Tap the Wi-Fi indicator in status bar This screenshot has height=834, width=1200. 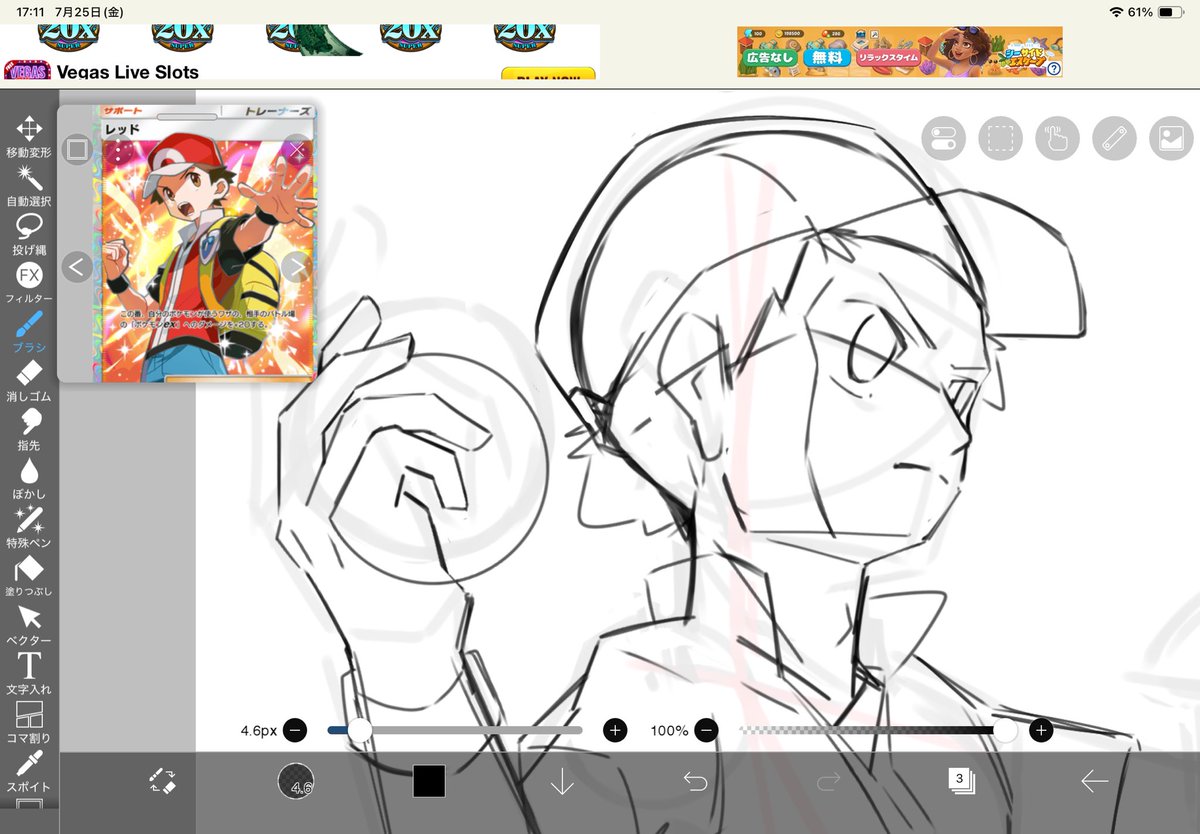pos(1117,12)
